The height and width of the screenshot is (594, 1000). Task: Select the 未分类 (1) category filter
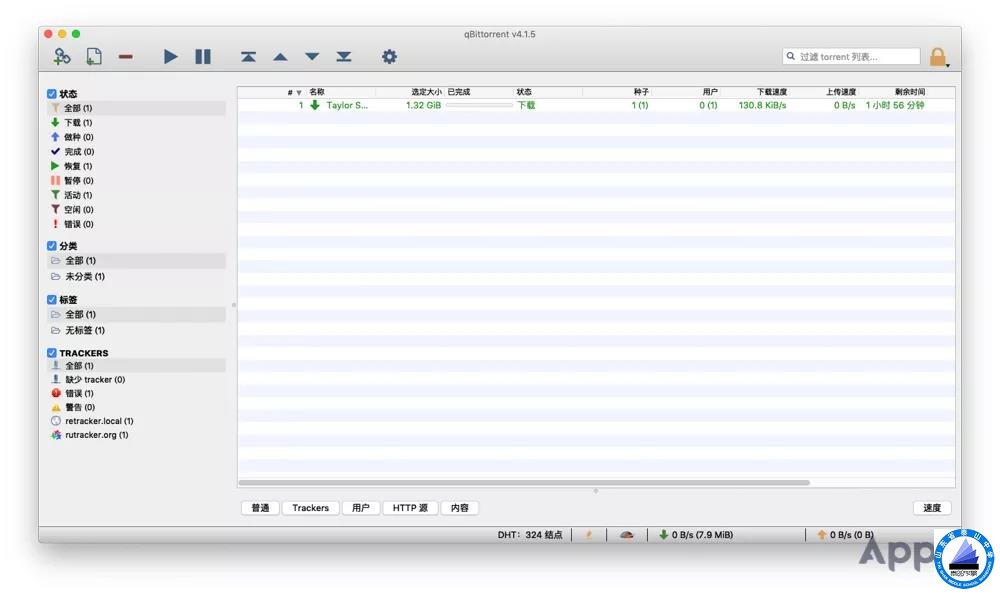[x=85, y=276]
